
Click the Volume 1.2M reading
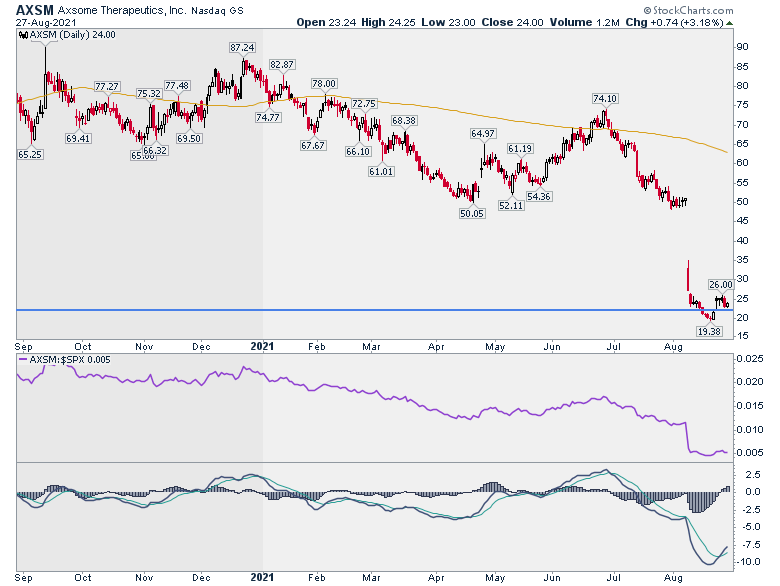585,22
